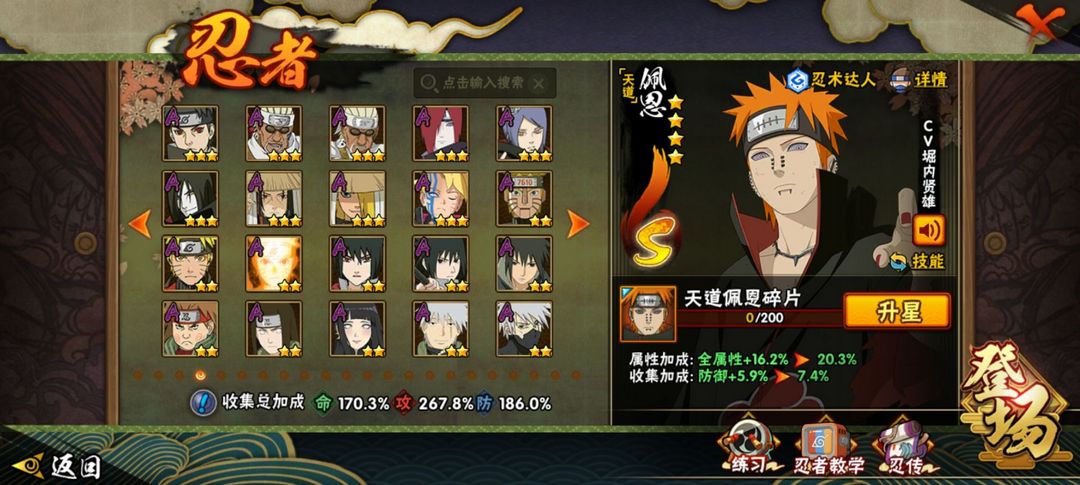Open the 忍传 scroll icon
The image size is (1080, 485).
point(904,446)
